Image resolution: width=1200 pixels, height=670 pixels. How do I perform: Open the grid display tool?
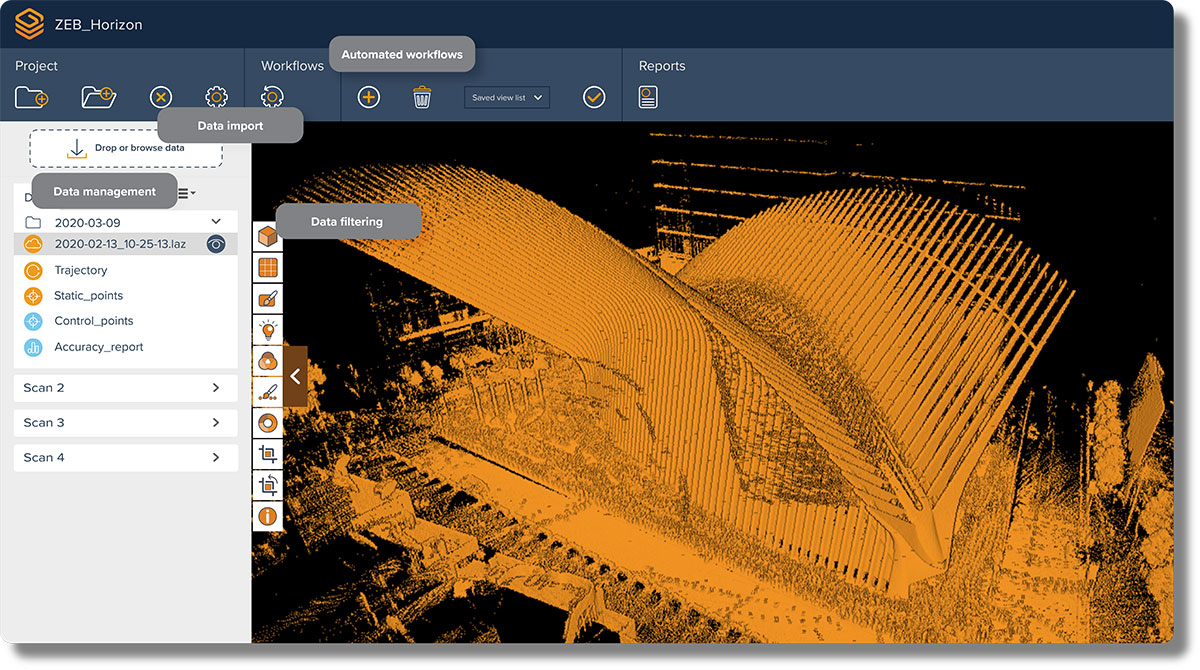tap(267, 267)
